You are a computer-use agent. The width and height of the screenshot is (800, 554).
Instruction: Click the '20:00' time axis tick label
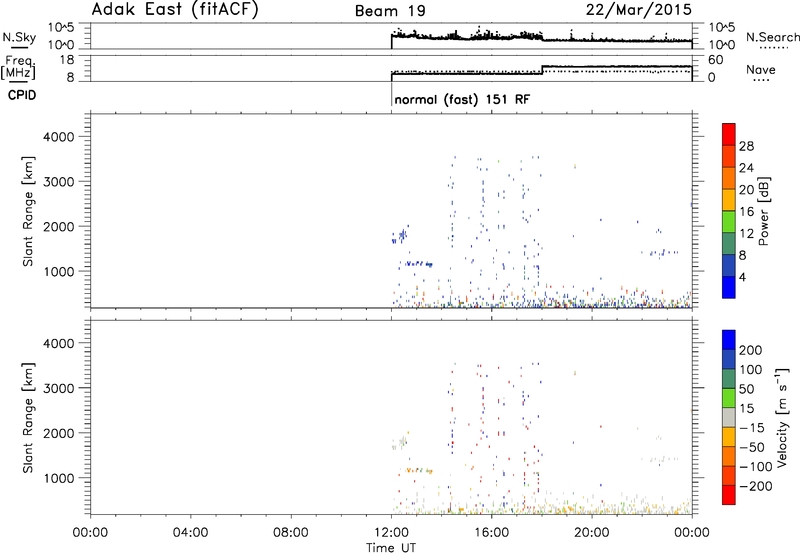(x=592, y=533)
